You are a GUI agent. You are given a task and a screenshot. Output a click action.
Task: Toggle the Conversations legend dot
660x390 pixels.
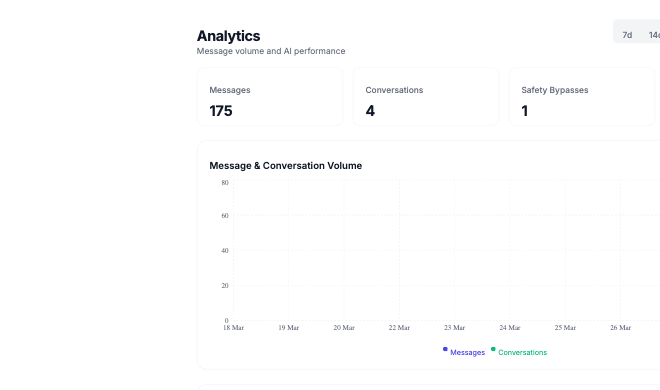[493, 349]
